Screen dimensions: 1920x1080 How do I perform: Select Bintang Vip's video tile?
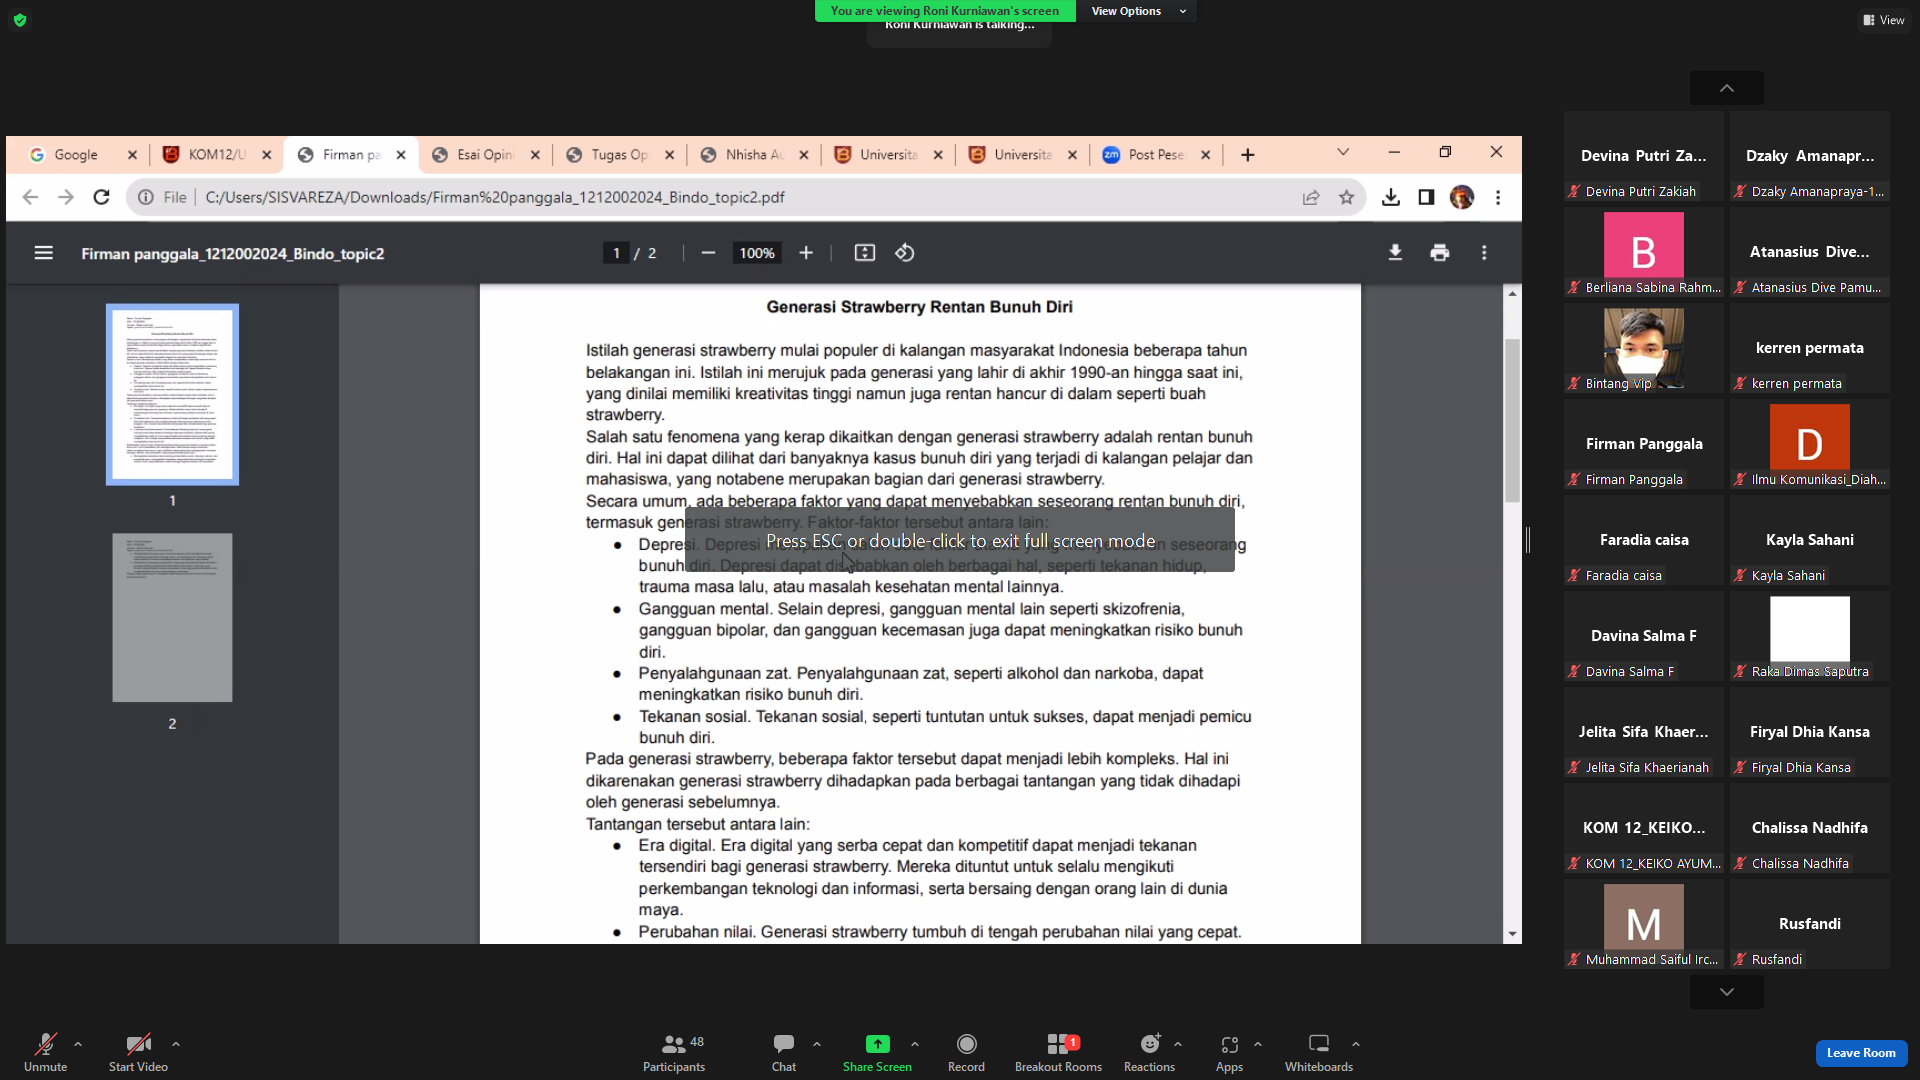(1644, 349)
